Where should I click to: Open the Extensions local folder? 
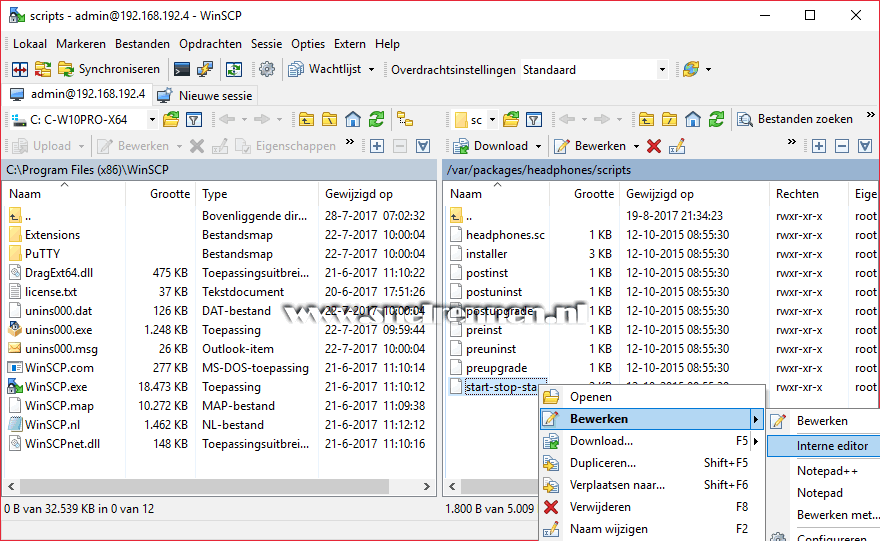52,235
